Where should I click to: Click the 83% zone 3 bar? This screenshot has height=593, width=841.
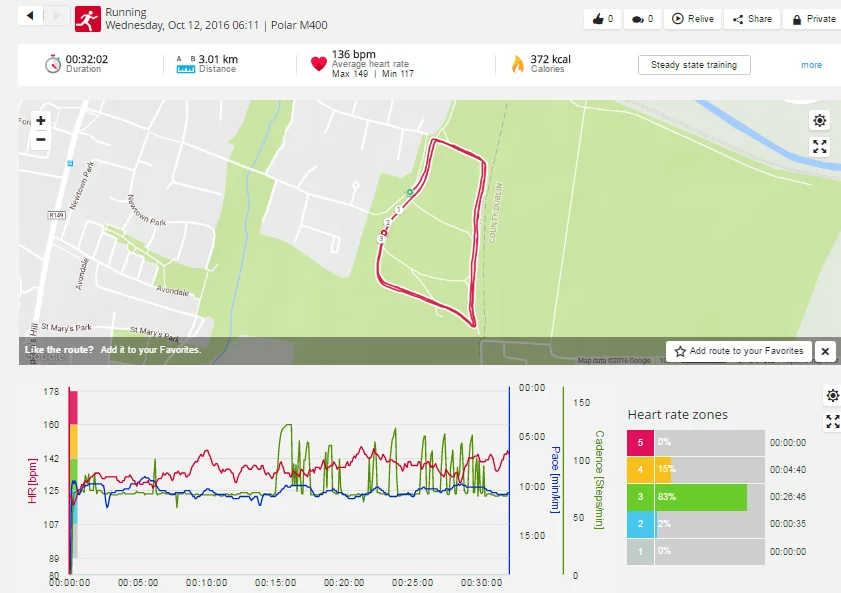(x=701, y=497)
